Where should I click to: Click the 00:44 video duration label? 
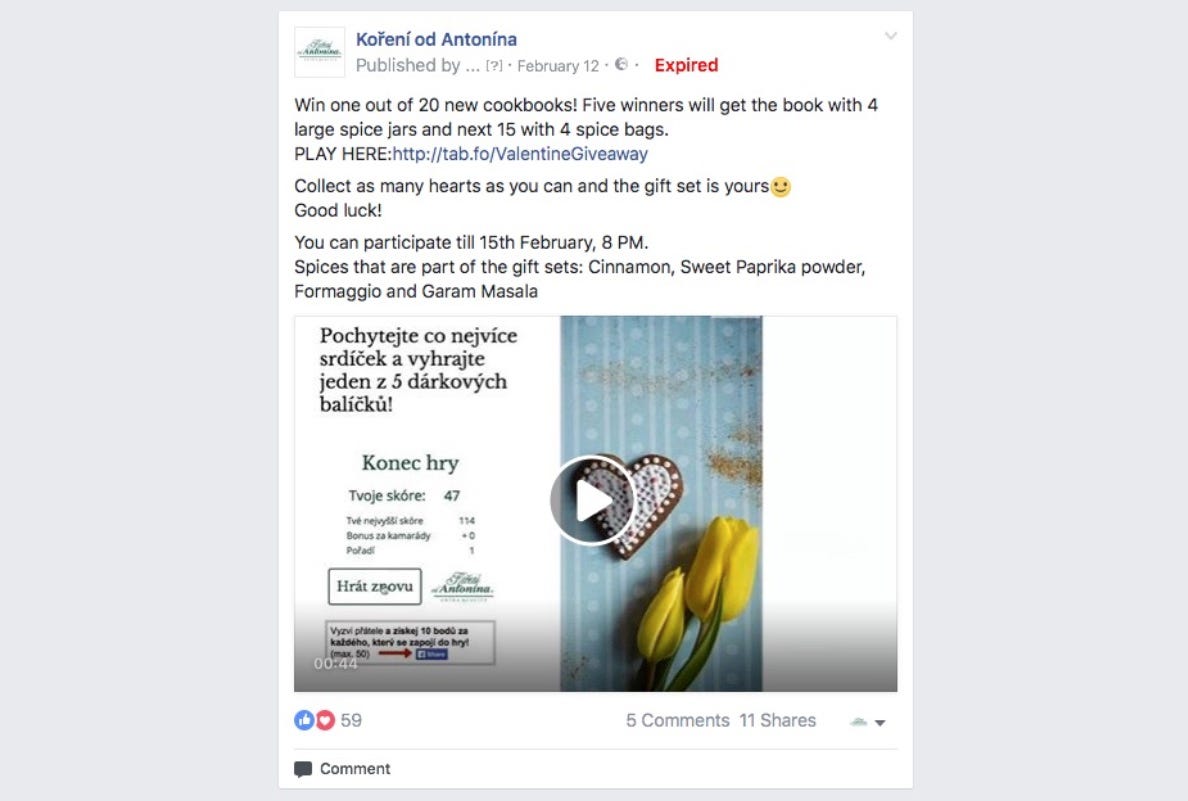[x=336, y=664]
